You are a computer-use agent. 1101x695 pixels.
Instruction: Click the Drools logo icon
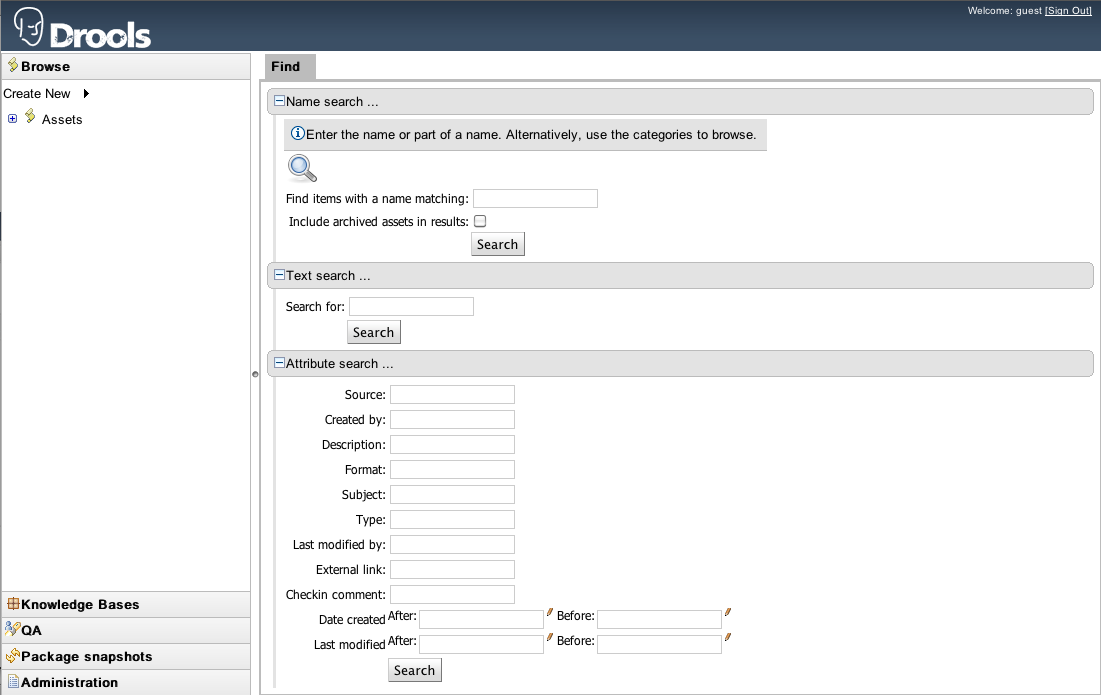point(30,26)
